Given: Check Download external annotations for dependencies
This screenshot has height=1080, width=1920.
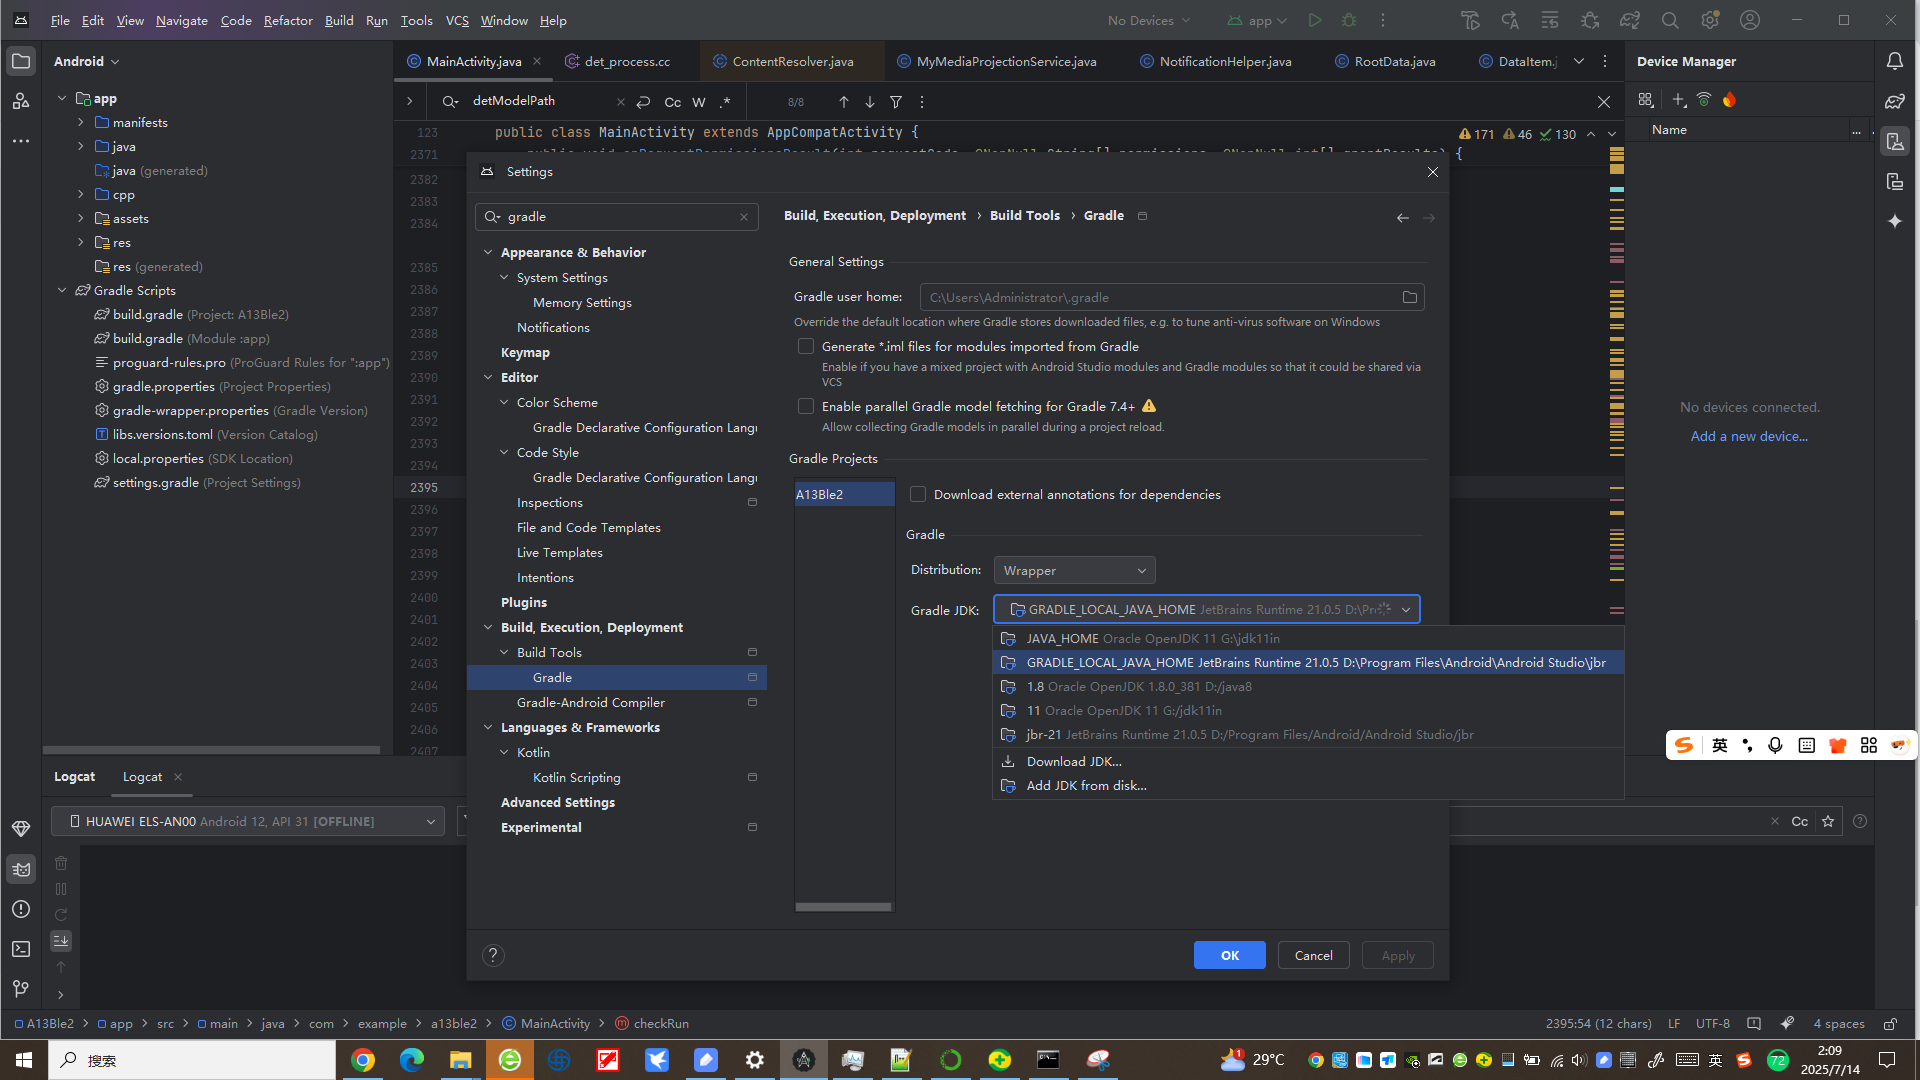Looking at the screenshot, I should 918,494.
